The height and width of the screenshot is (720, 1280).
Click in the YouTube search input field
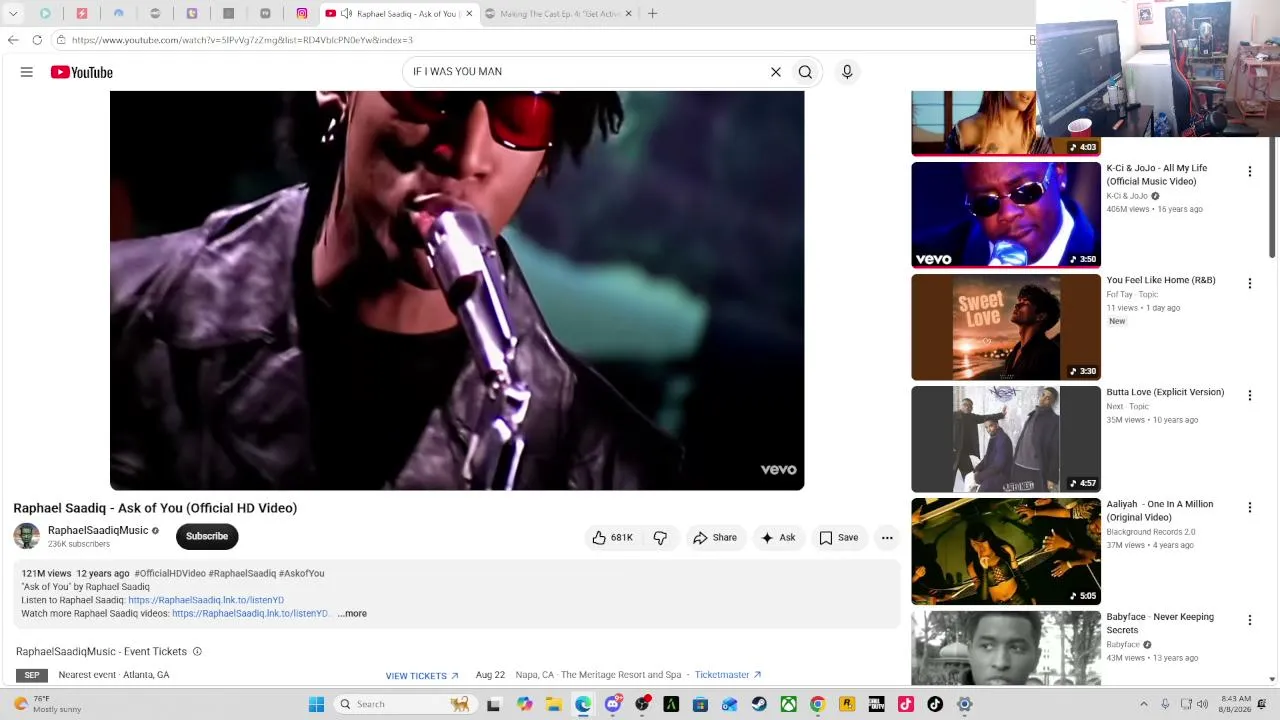(x=585, y=72)
